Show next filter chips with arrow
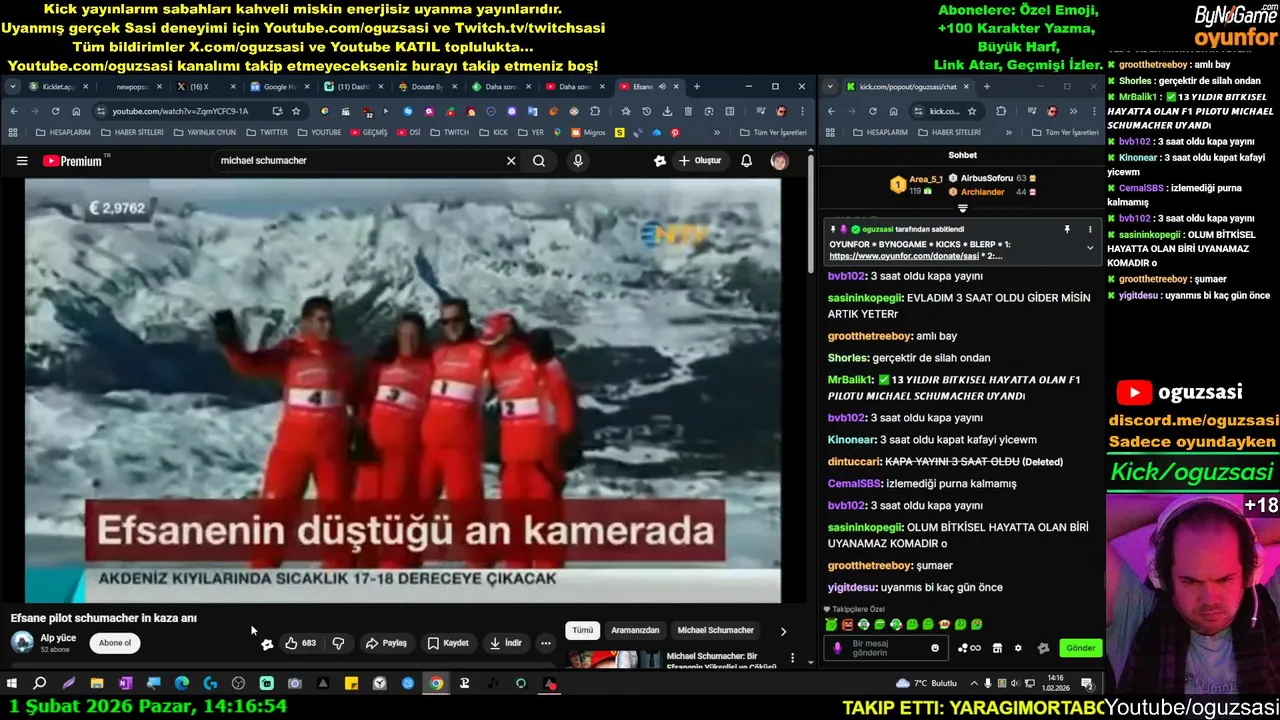The image size is (1280, 720). point(783,631)
